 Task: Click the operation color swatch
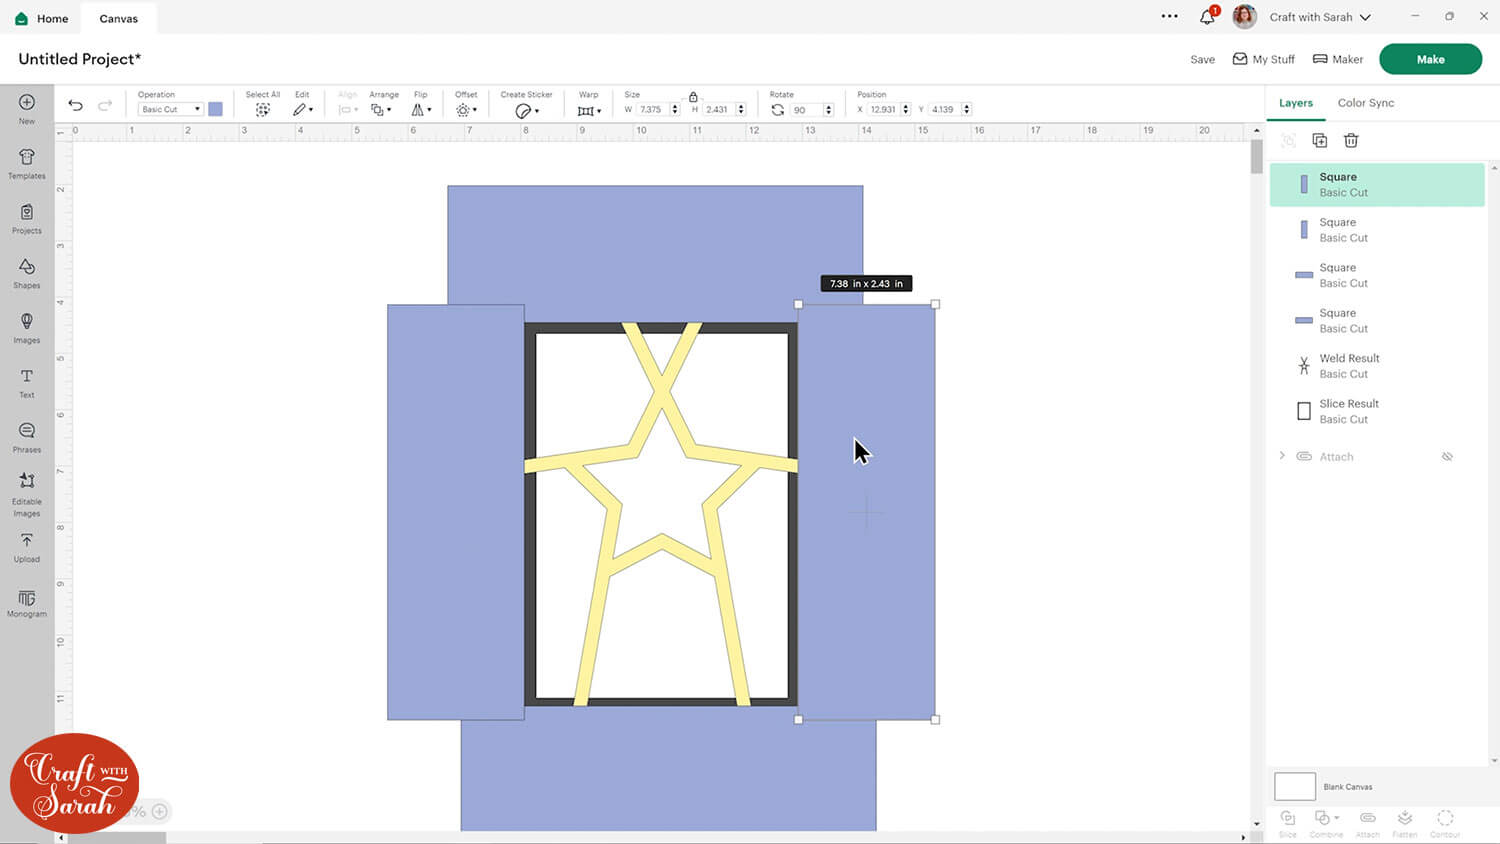215,109
